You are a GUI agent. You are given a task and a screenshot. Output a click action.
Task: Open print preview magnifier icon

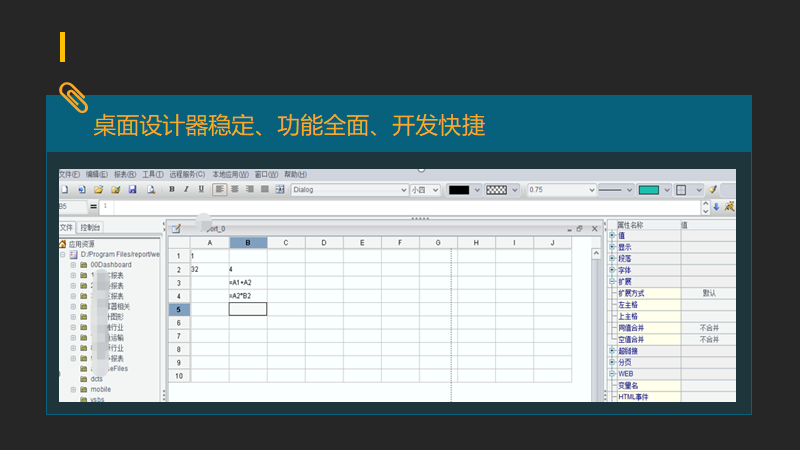[151, 190]
